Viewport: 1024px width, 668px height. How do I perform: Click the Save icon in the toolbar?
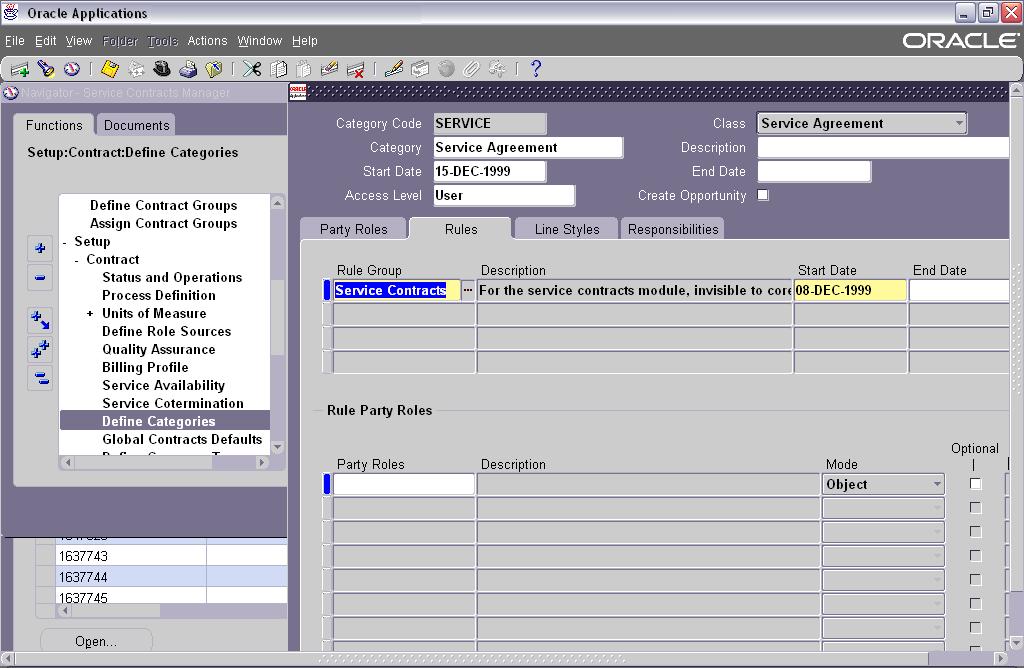107,69
